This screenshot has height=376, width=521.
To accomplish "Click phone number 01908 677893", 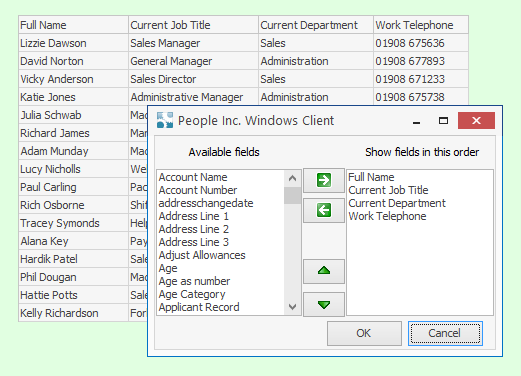I will (x=421, y=61).
